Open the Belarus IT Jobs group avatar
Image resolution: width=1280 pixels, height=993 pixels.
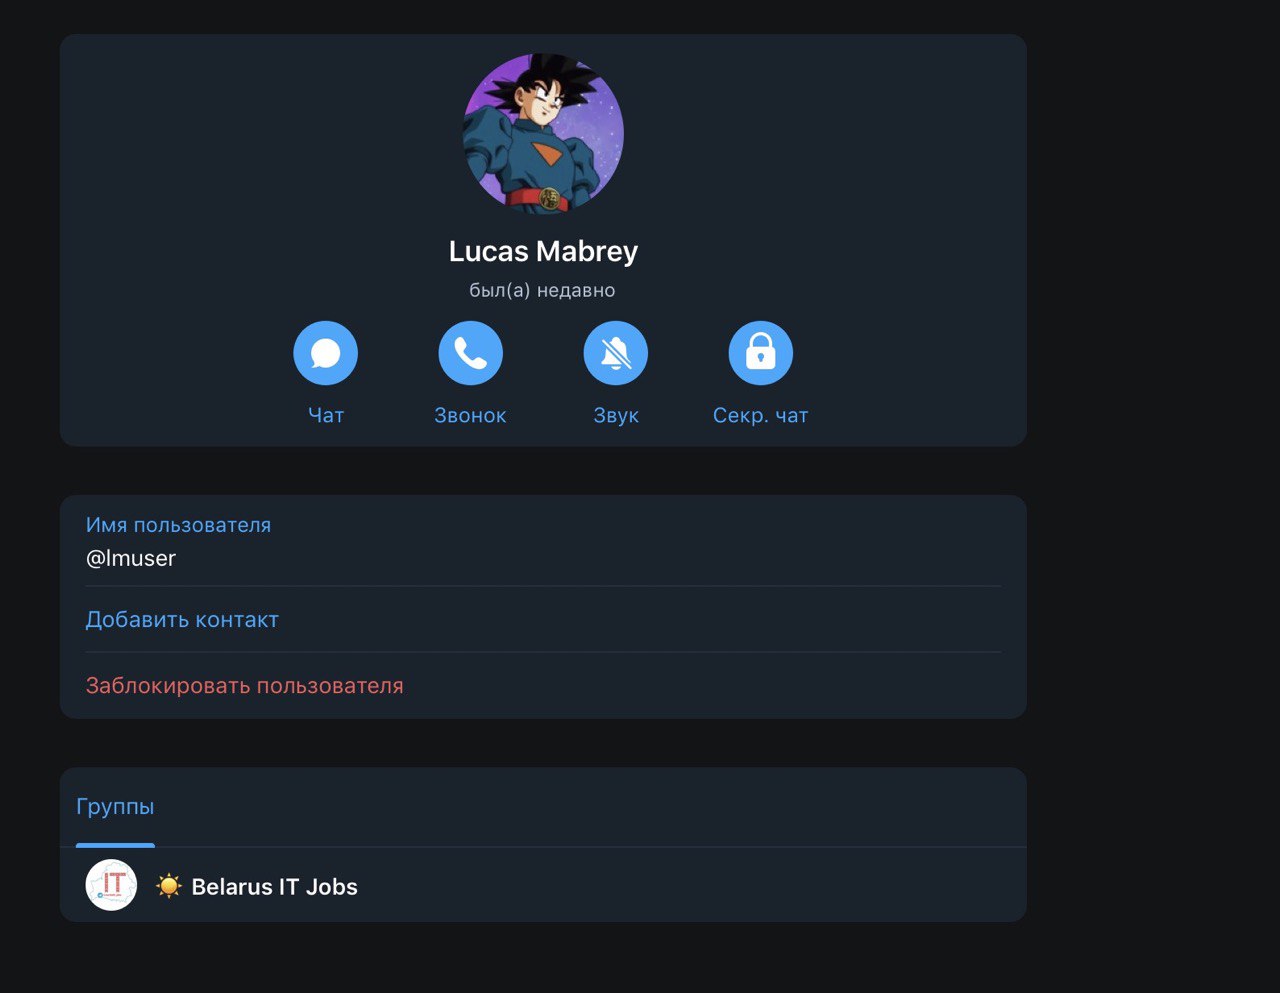point(111,885)
